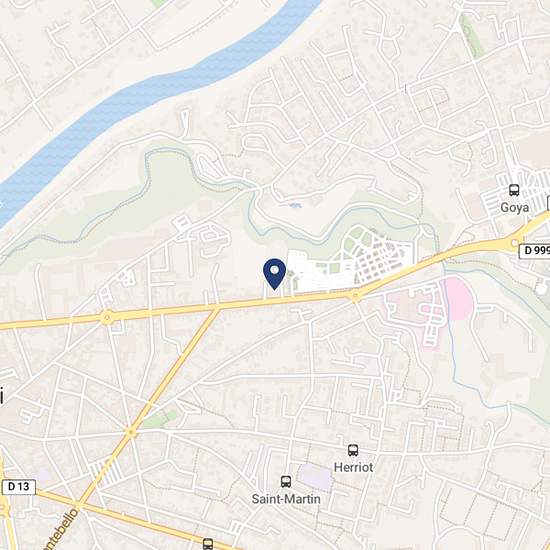This screenshot has width=550, height=550.
Task: Click the bus stop icon at bottom edge
Action: 208,544
